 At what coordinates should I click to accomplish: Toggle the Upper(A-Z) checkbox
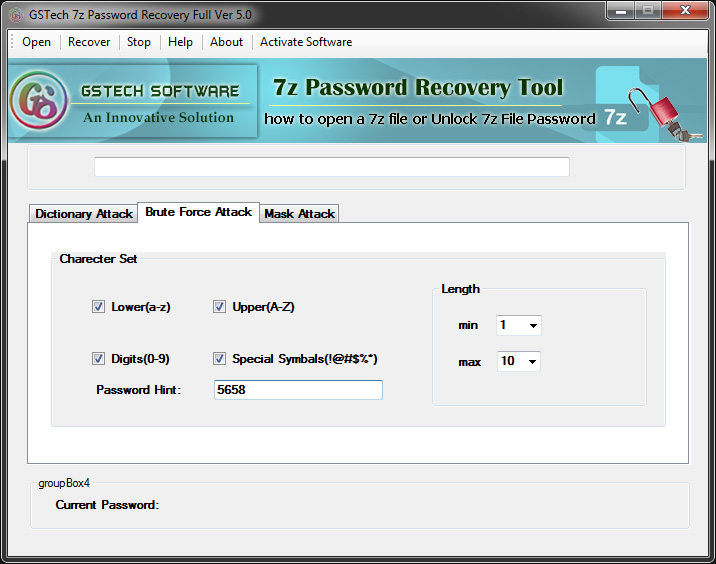coord(220,307)
